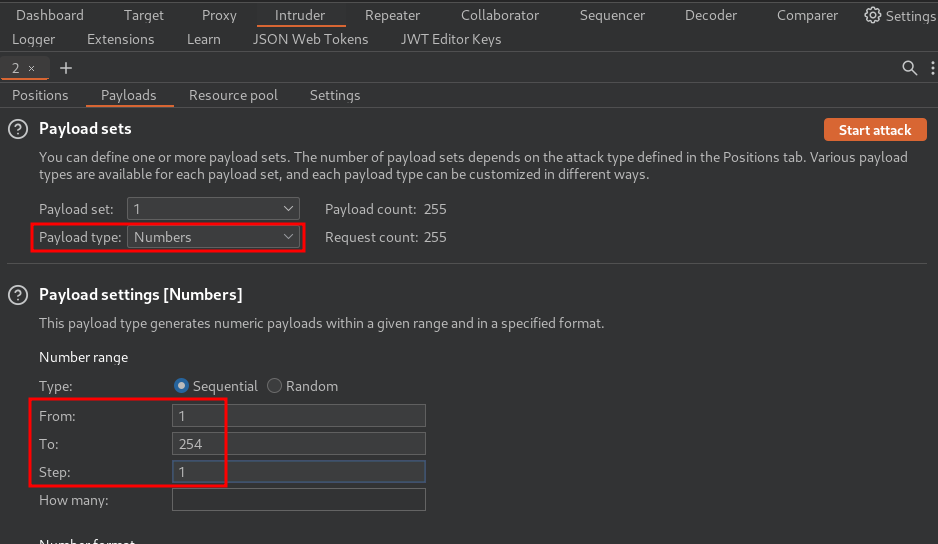Click the How many field

coord(299,500)
